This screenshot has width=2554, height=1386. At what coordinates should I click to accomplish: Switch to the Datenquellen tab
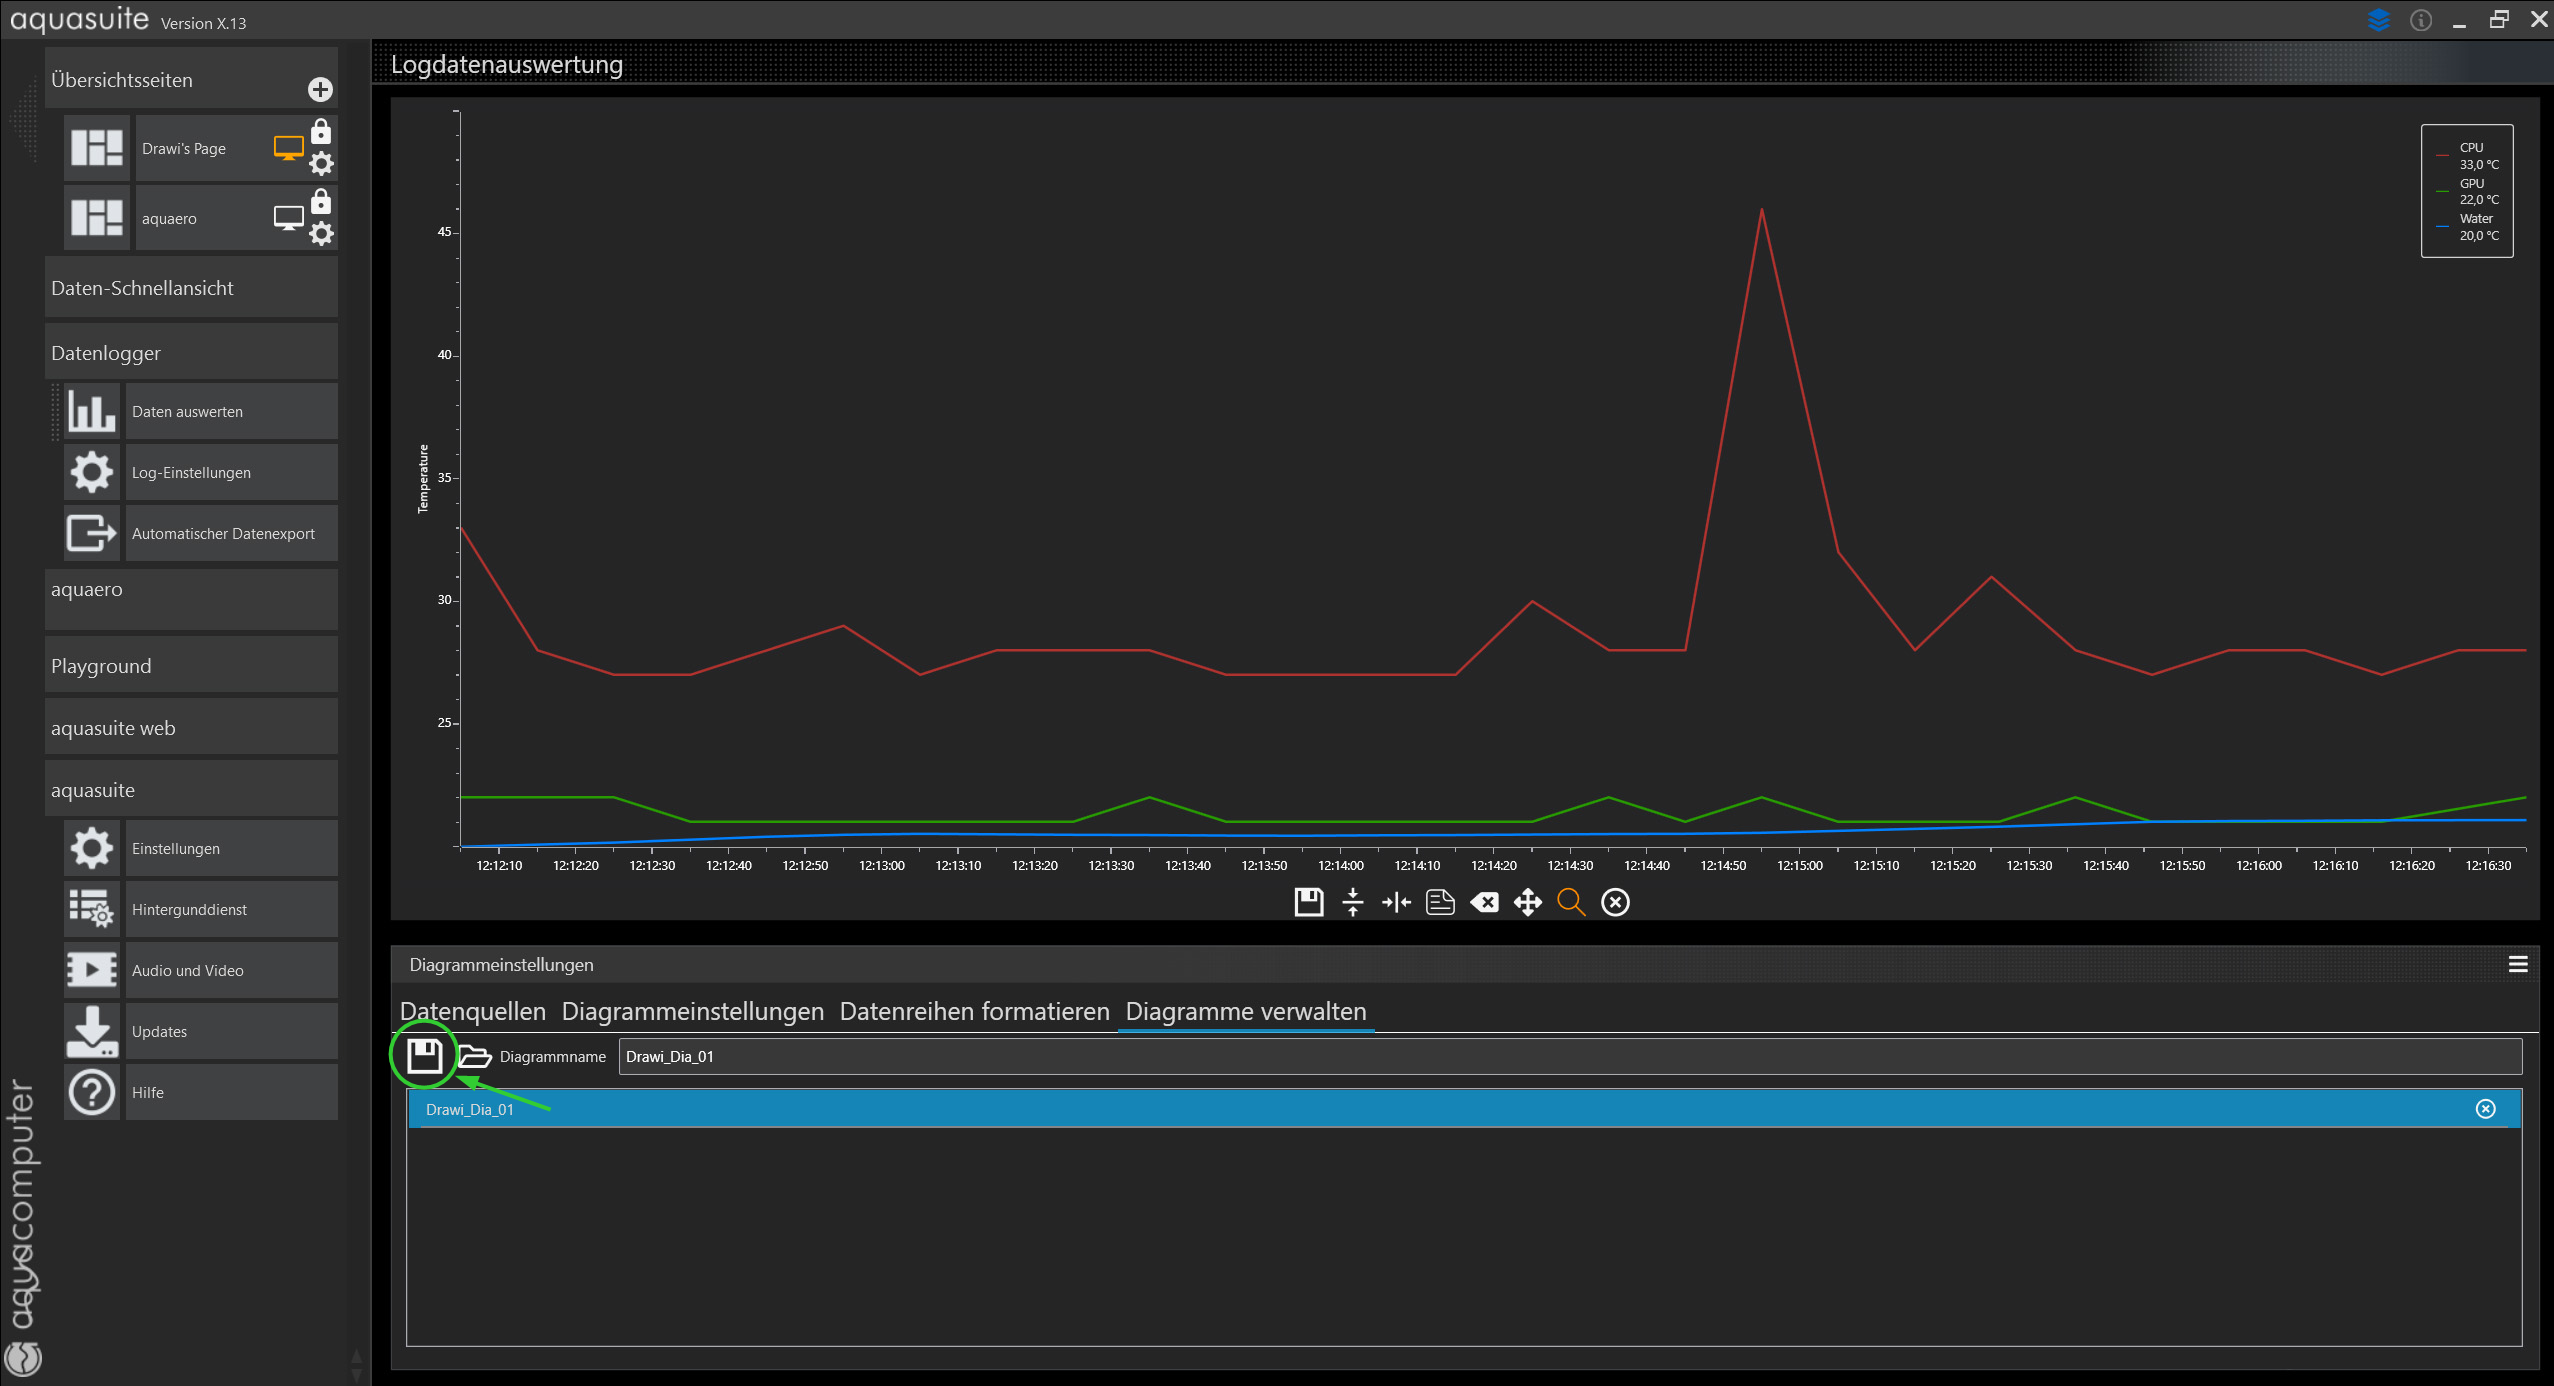pos(473,1011)
